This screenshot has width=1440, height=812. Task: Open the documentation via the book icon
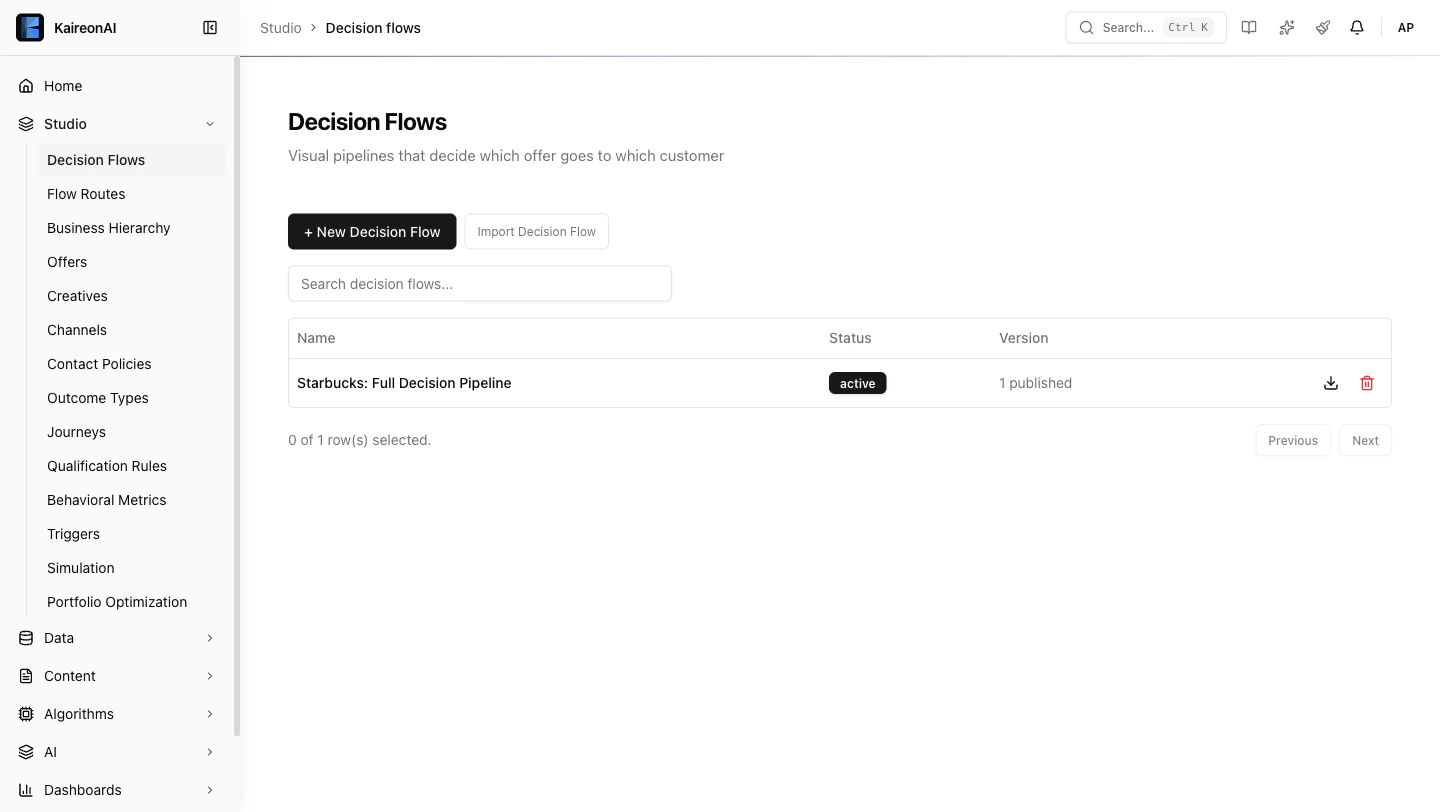1249,27
